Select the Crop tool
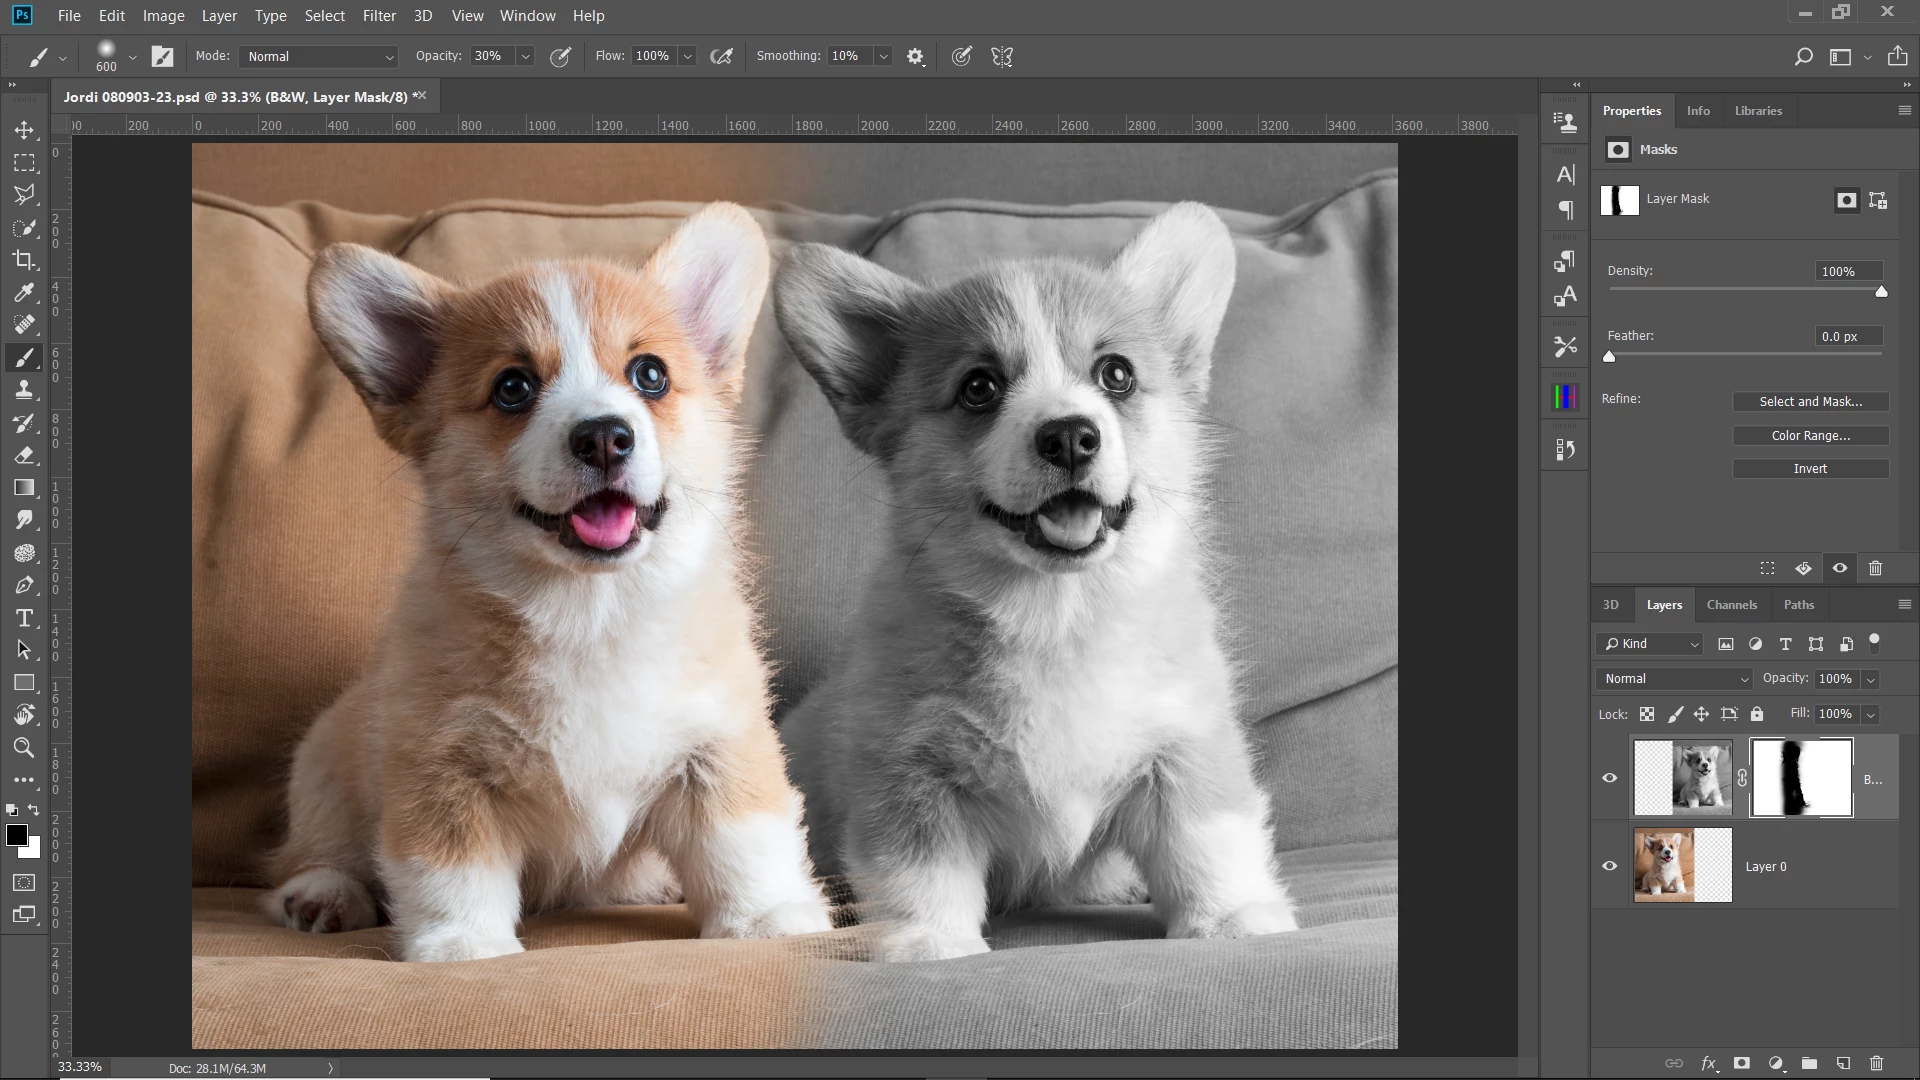 click(24, 260)
